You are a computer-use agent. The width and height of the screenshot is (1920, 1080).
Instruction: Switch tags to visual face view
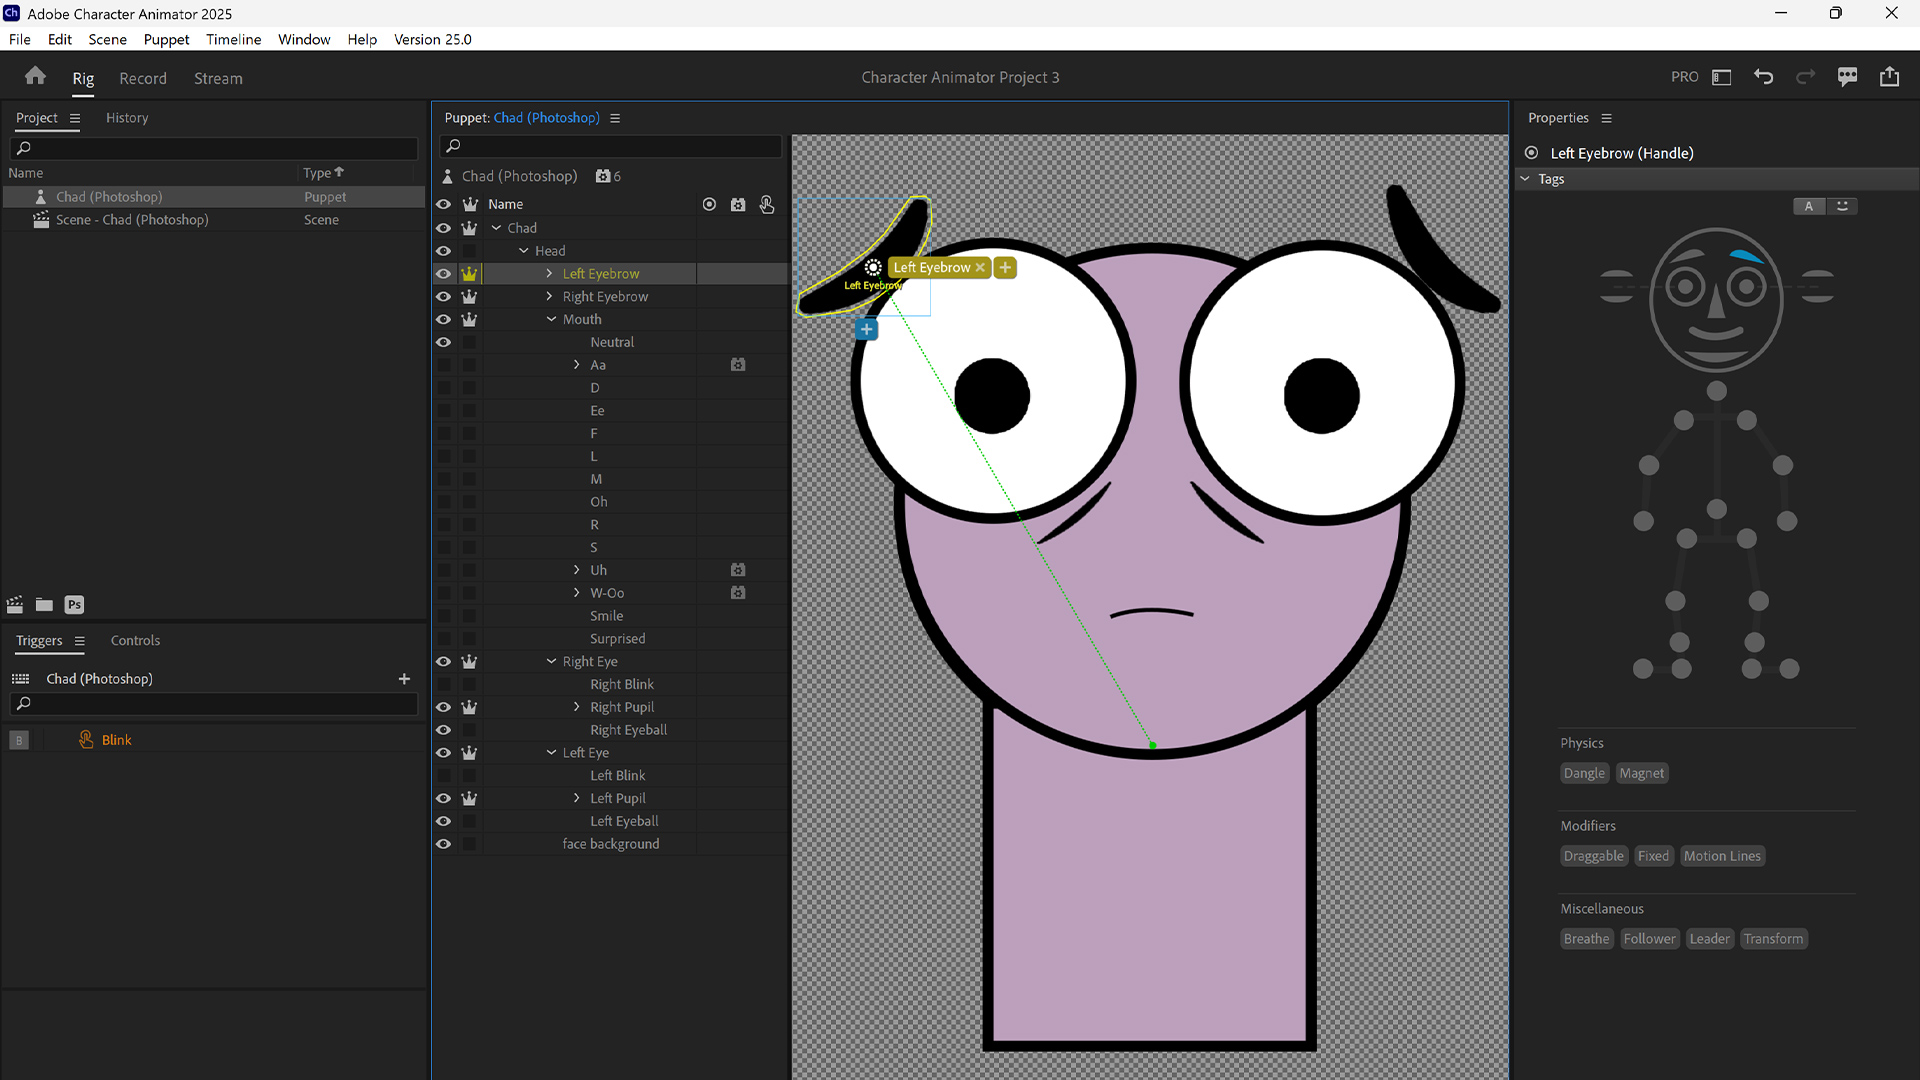coord(1842,206)
